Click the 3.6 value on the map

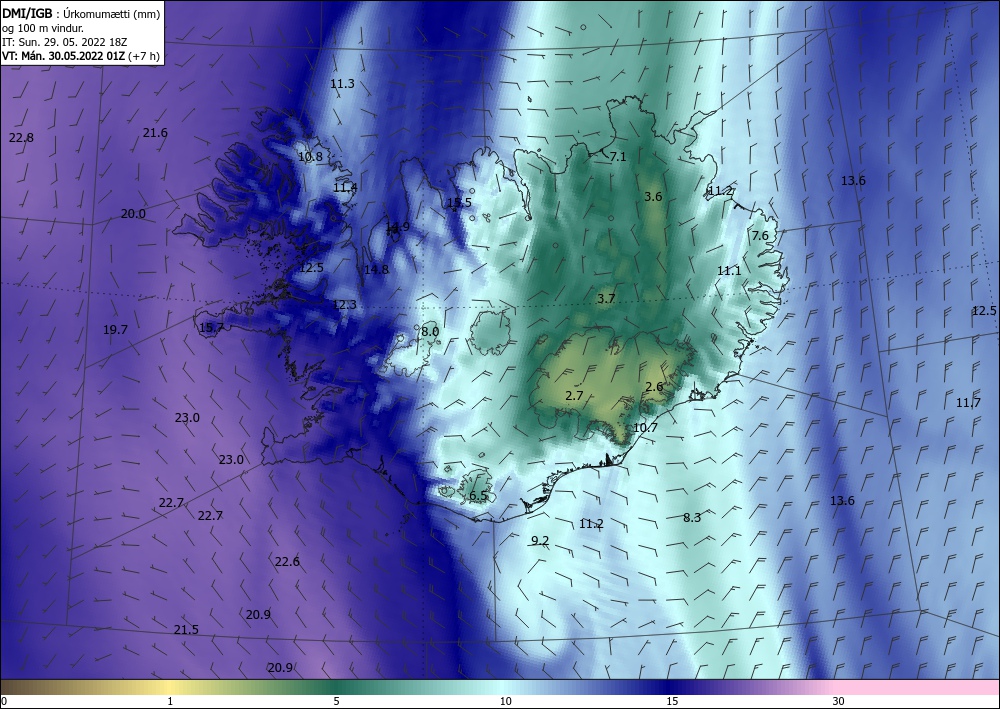pyautogui.click(x=653, y=196)
